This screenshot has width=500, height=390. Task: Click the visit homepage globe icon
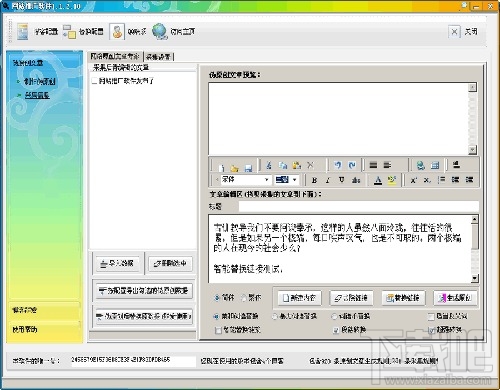(160, 32)
